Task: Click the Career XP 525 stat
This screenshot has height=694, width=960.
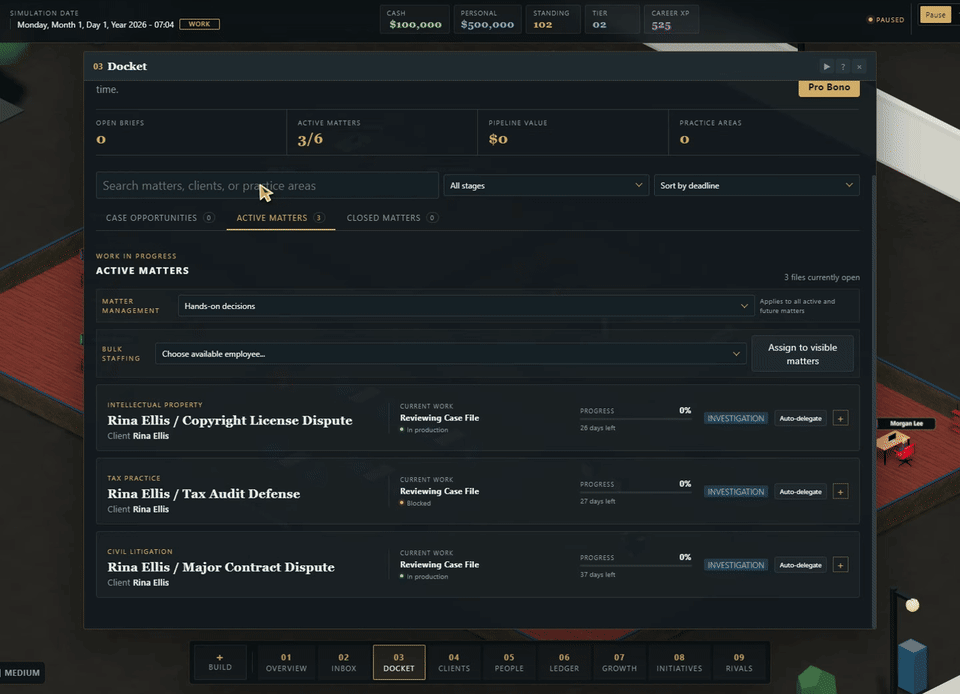Action: tap(671, 20)
